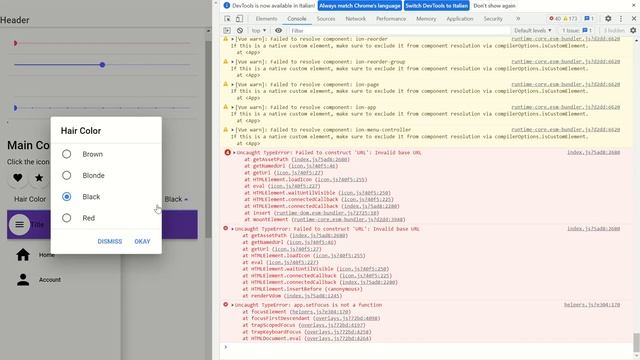
Task: Click Always match Chrome's language button
Action: 360,6
